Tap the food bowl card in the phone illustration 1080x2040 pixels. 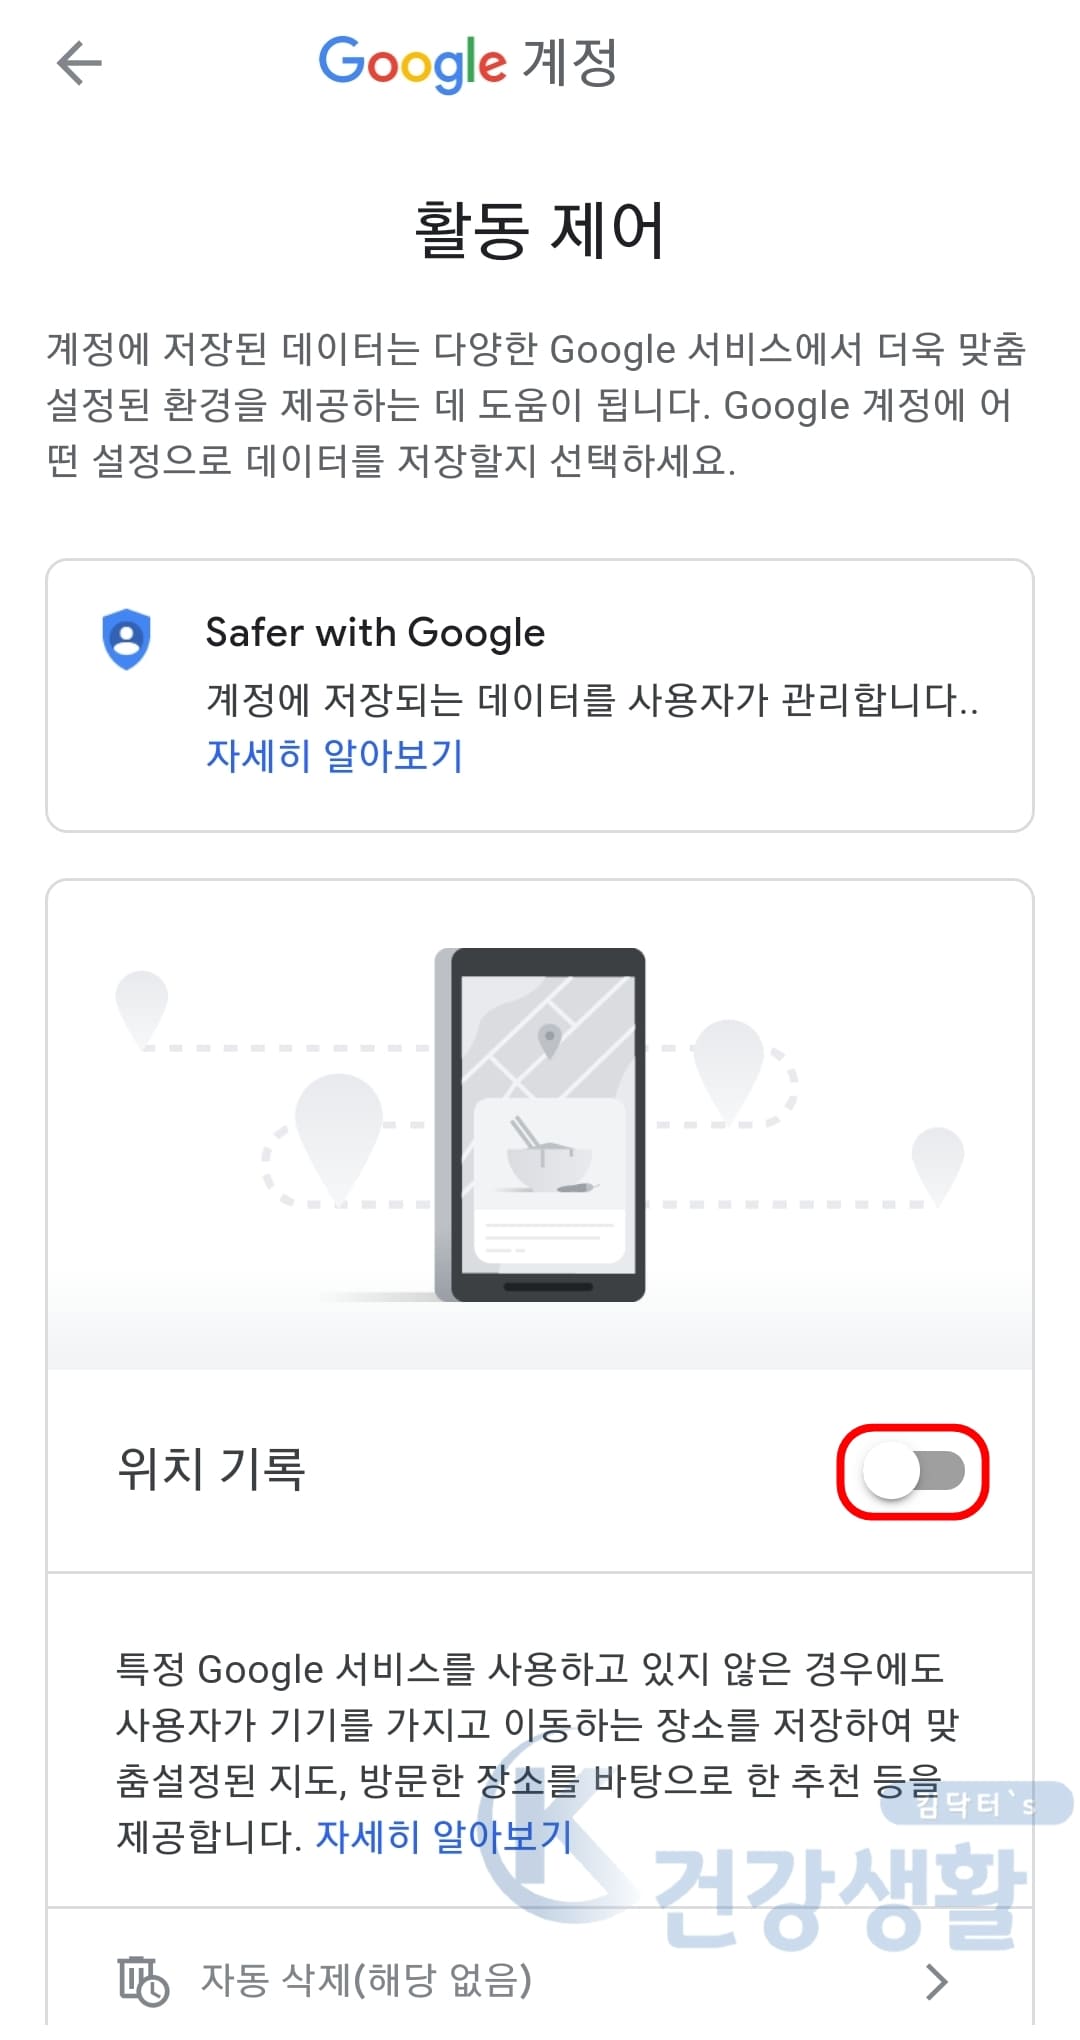(x=549, y=1181)
